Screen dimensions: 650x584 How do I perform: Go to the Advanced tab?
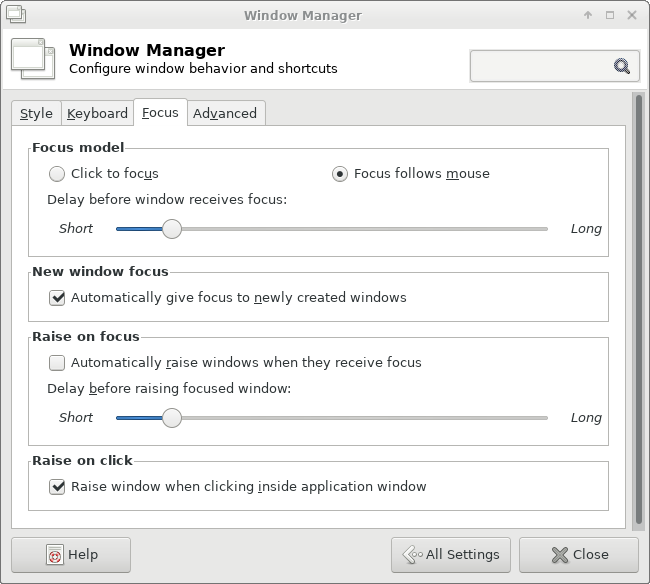(x=225, y=113)
